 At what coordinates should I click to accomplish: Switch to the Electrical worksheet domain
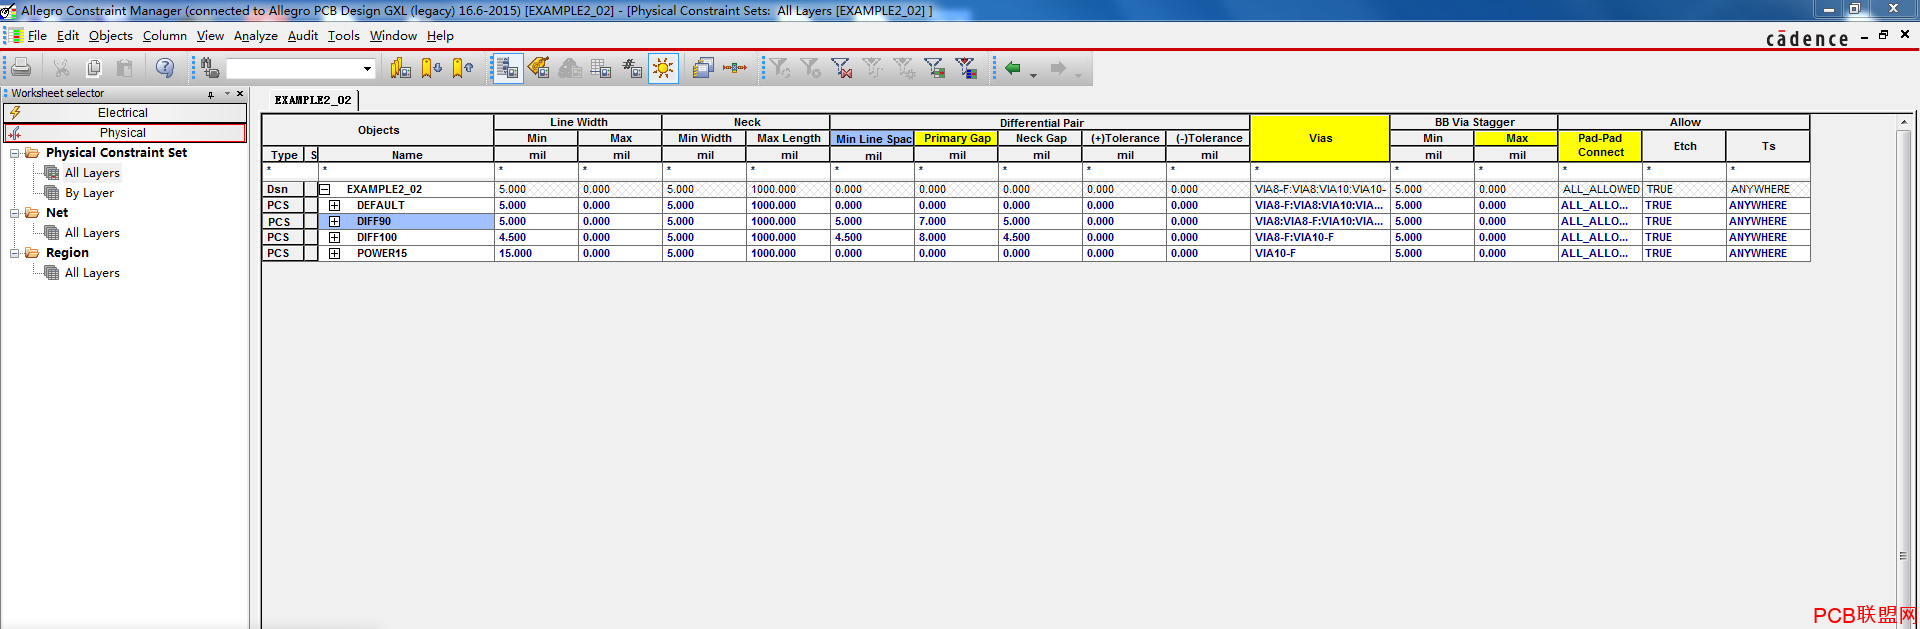125,113
